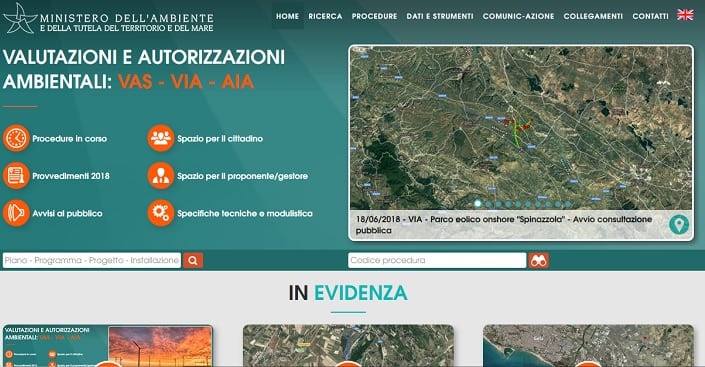Viewport: 705px width, 367px height.
Task: Open the PROCEDURE menu
Action: point(374,16)
